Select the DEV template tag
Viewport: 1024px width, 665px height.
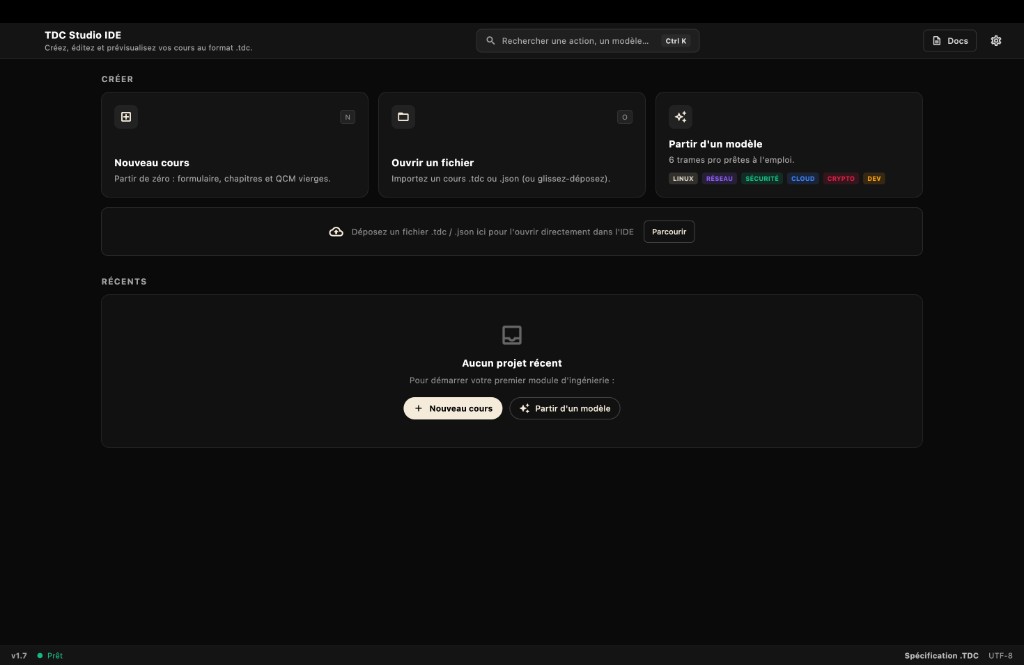click(874, 178)
